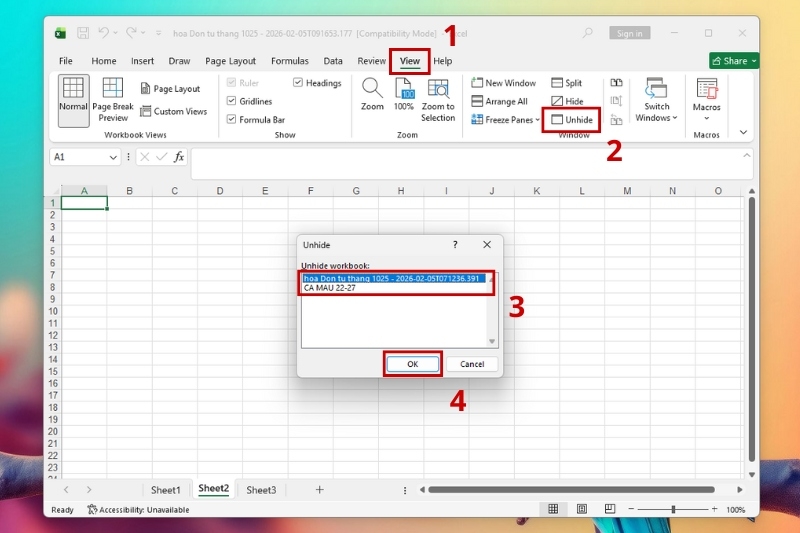This screenshot has height=533, width=800.
Task: Toggle the Formula Bar checkbox
Action: pos(232,119)
